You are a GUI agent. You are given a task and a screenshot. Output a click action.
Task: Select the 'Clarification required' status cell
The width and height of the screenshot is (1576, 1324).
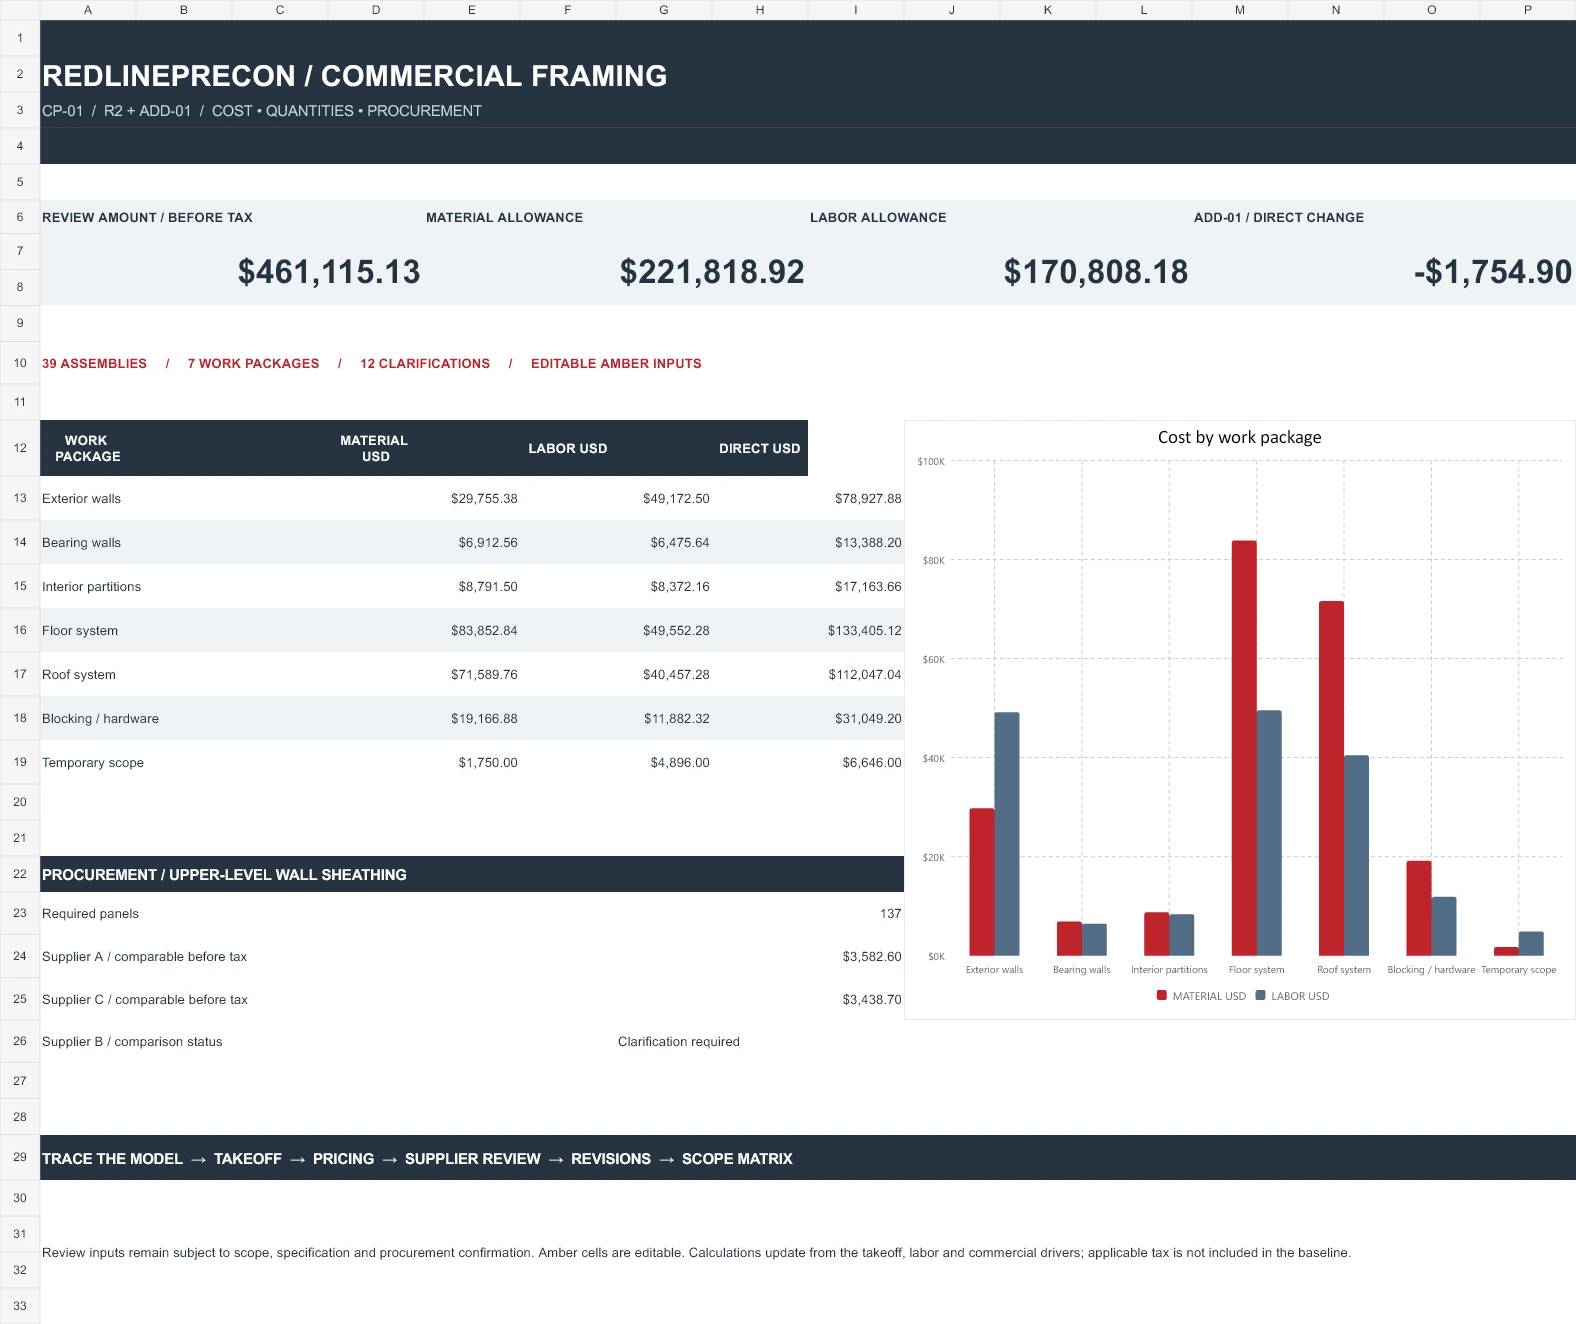coord(679,1042)
